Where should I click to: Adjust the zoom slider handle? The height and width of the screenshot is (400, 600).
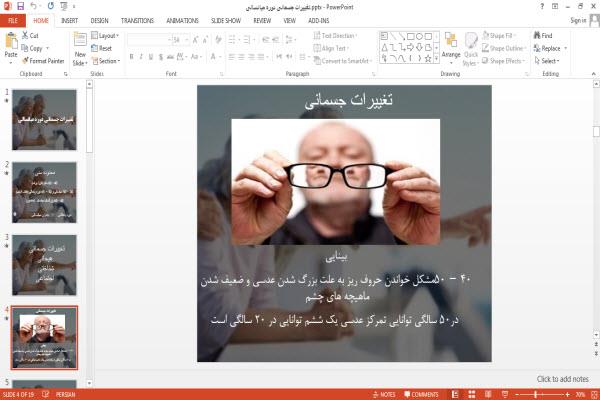(536, 394)
